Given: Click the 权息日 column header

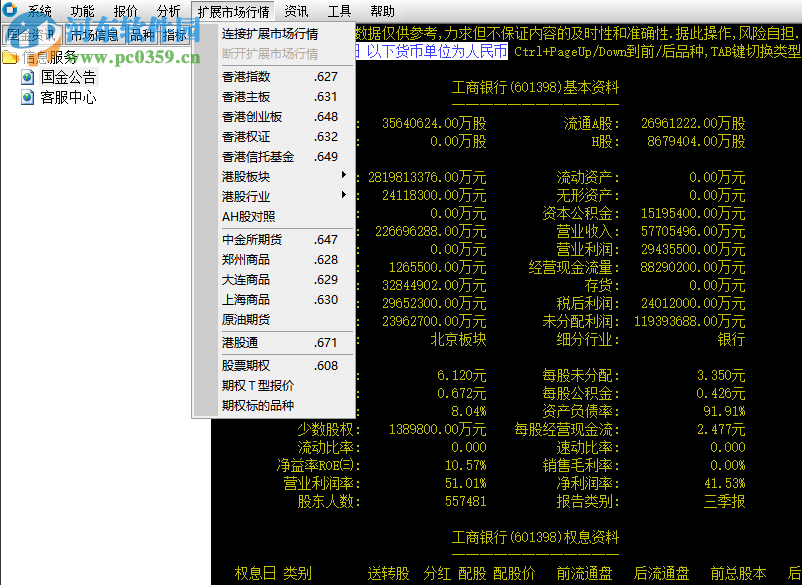Looking at the screenshot, I should [x=255, y=573].
